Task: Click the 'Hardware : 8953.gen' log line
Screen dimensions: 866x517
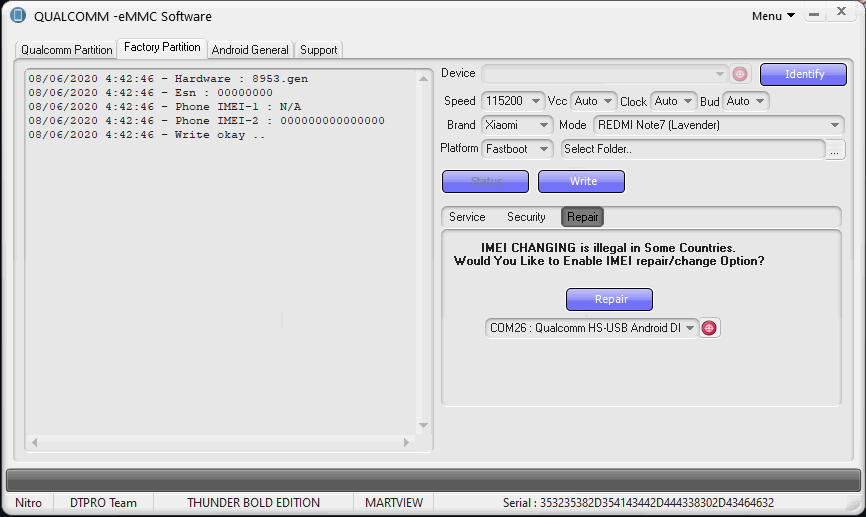Action: pyautogui.click(x=168, y=79)
